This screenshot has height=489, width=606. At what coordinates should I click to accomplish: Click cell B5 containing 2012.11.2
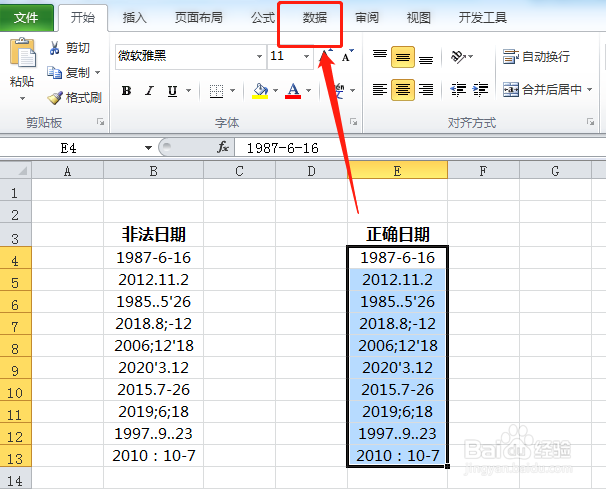[x=153, y=280]
